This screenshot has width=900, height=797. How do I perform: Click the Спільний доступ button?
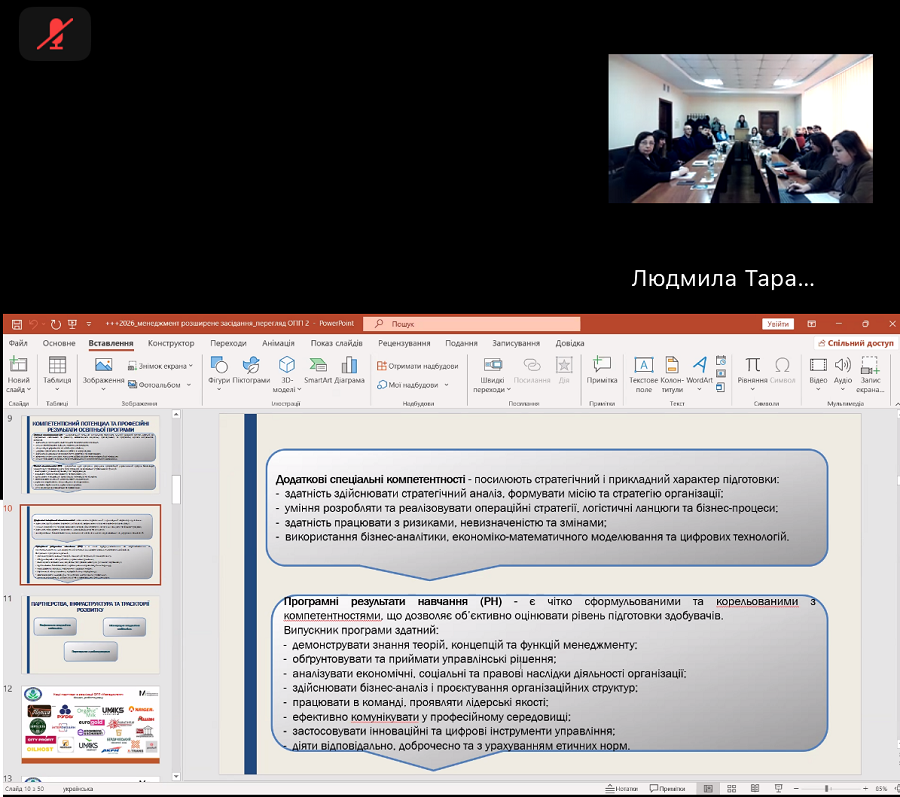tap(853, 343)
